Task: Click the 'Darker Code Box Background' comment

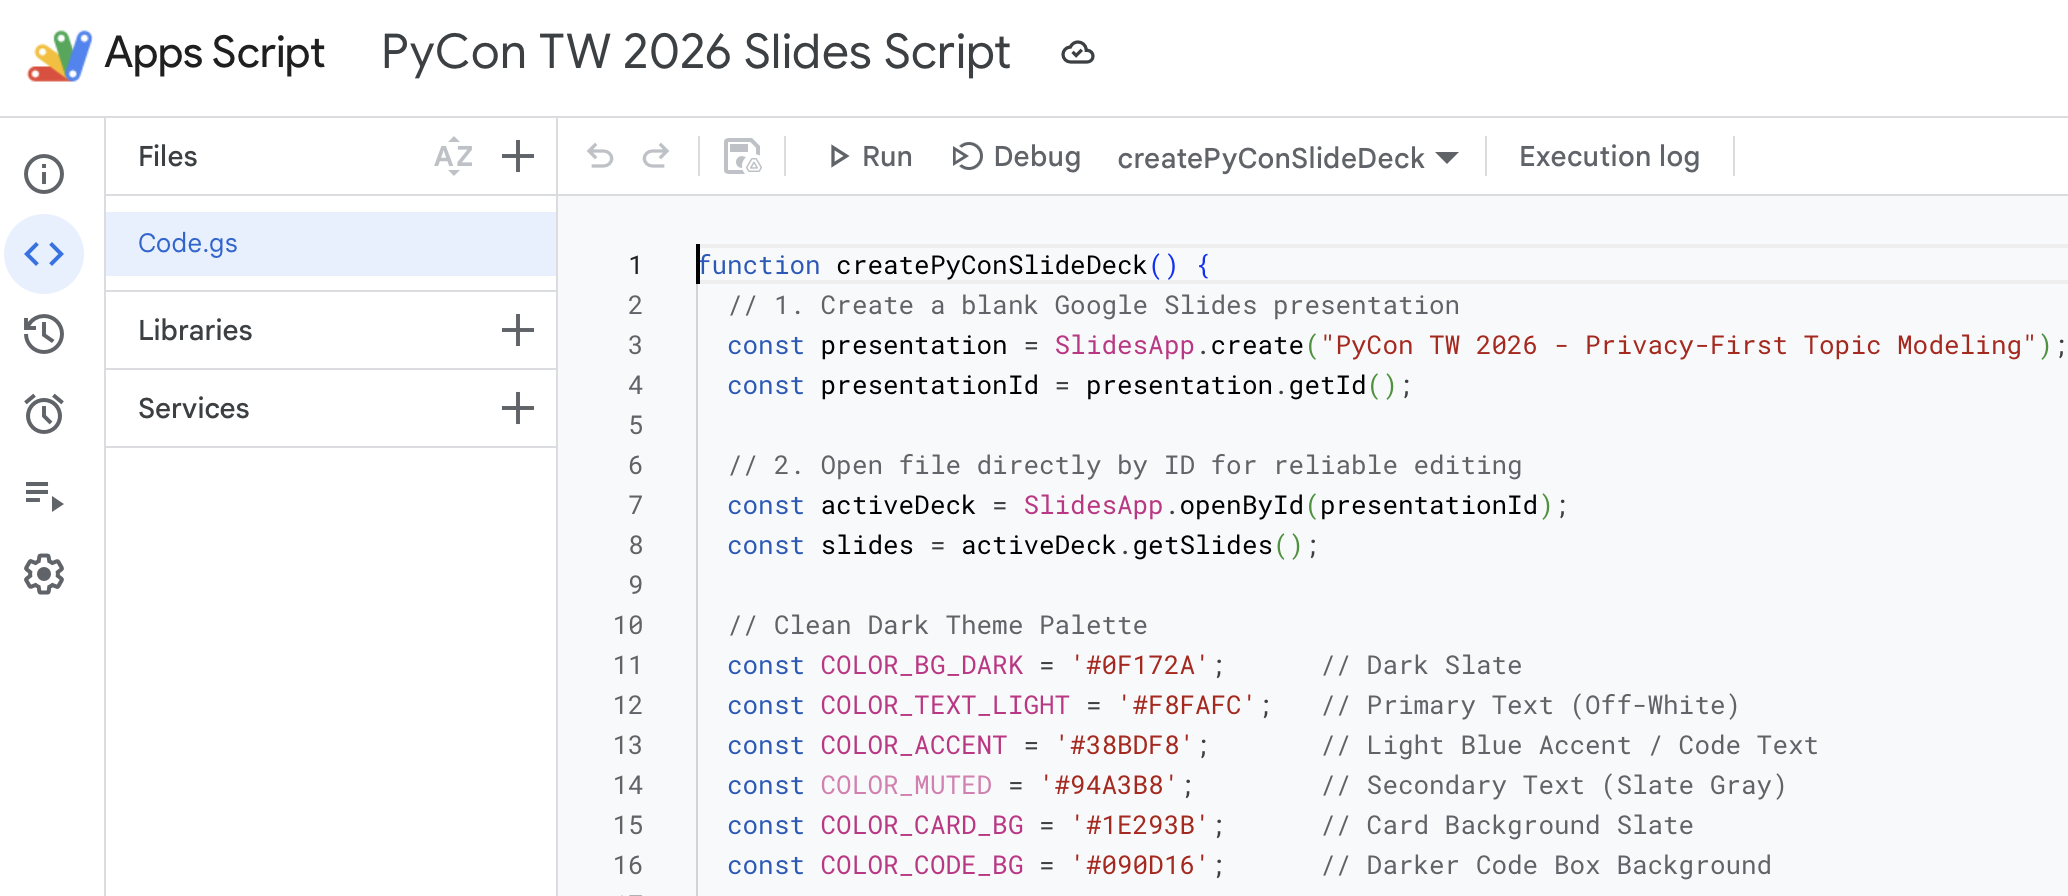Action: [x=1546, y=865]
